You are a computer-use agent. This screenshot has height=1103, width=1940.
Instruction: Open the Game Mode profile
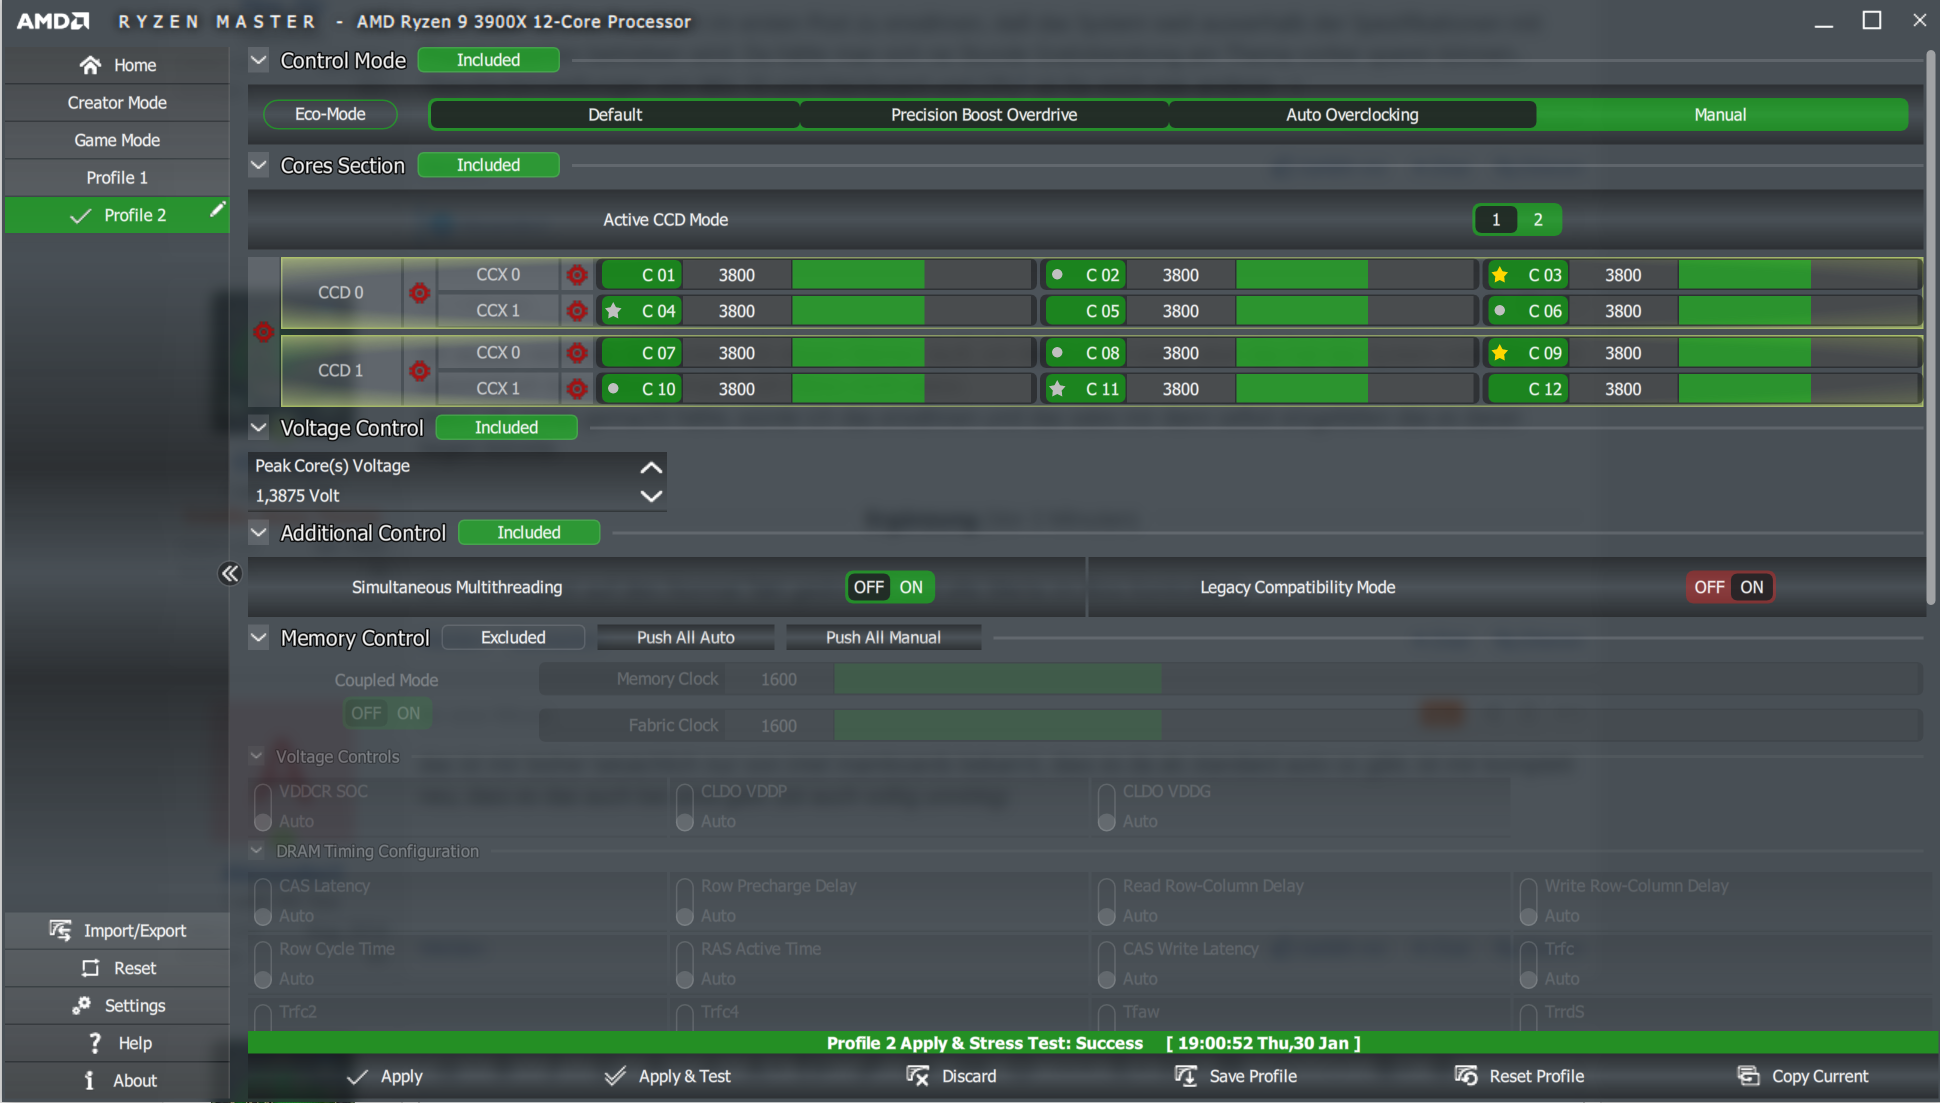click(117, 140)
